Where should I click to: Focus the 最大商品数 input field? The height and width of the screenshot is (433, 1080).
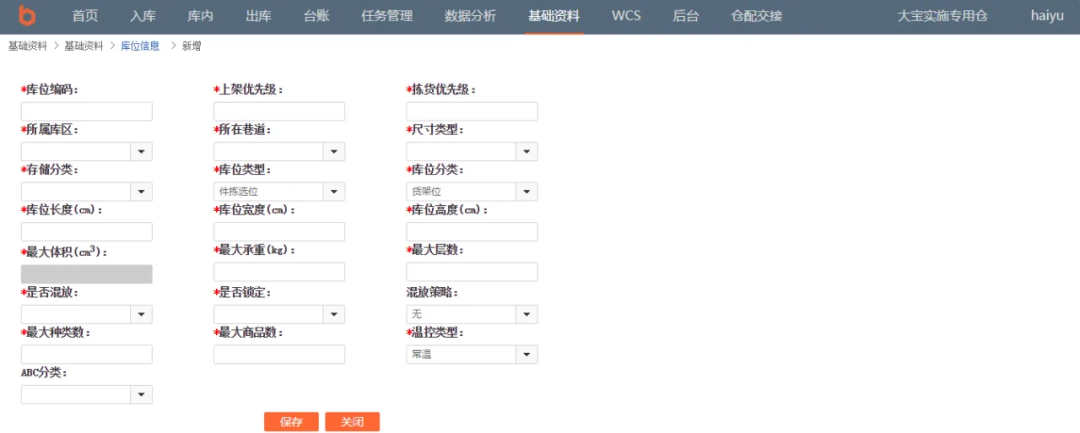(x=279, y=355)
